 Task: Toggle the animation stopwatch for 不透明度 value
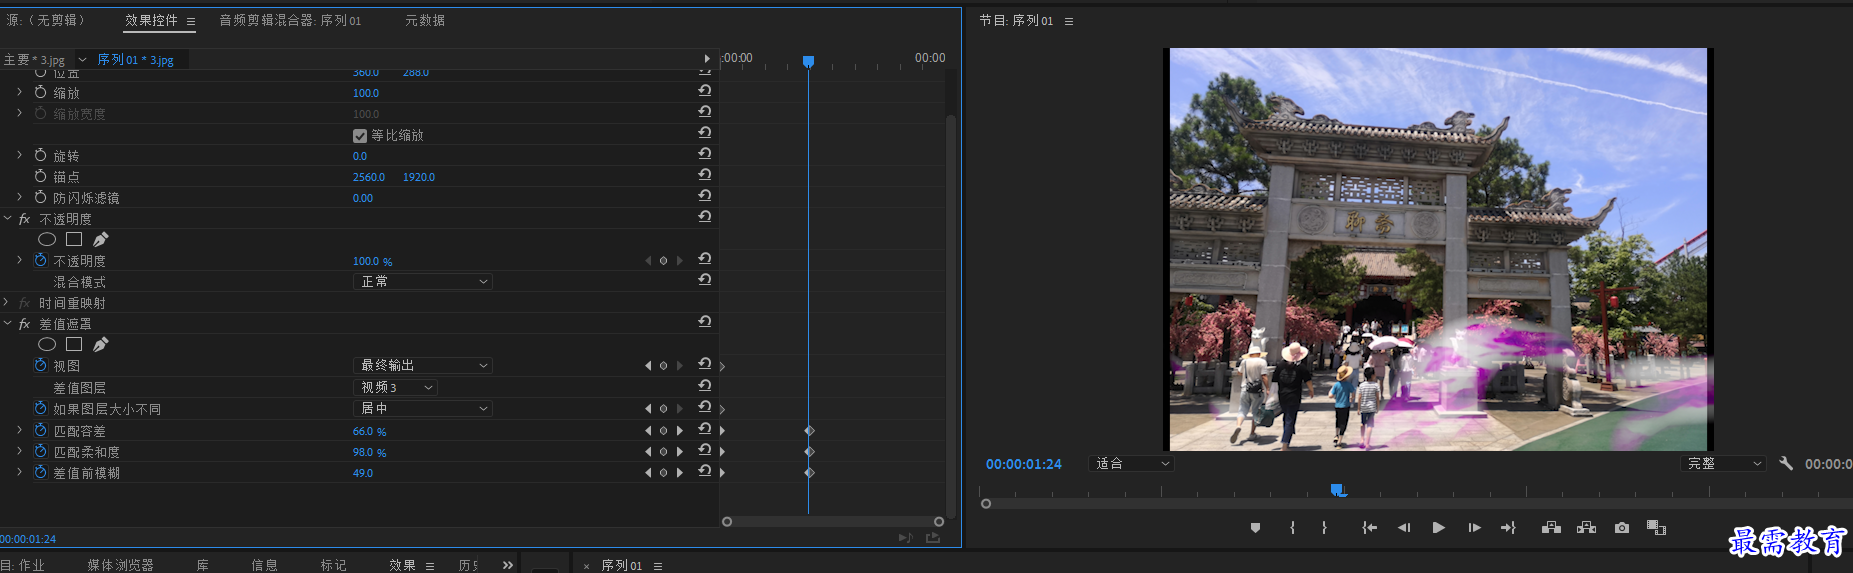coord(40,260)
